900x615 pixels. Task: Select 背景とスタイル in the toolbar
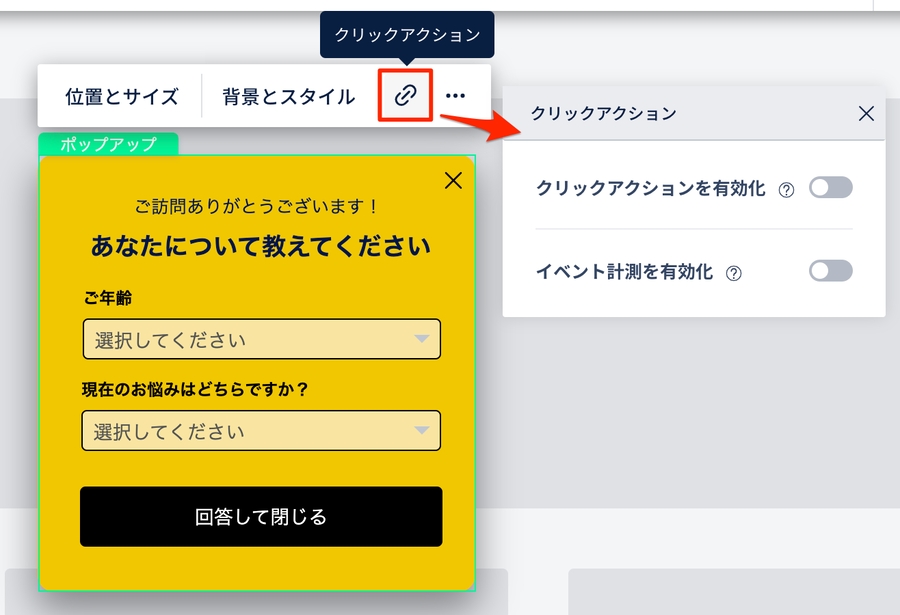(288, 96)
